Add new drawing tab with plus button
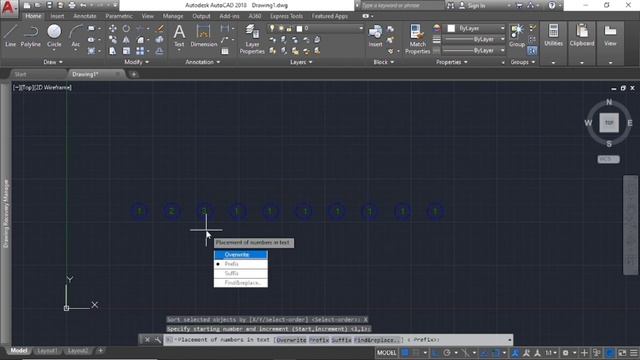The image size is (640, 360). click(x=133, y=74)
